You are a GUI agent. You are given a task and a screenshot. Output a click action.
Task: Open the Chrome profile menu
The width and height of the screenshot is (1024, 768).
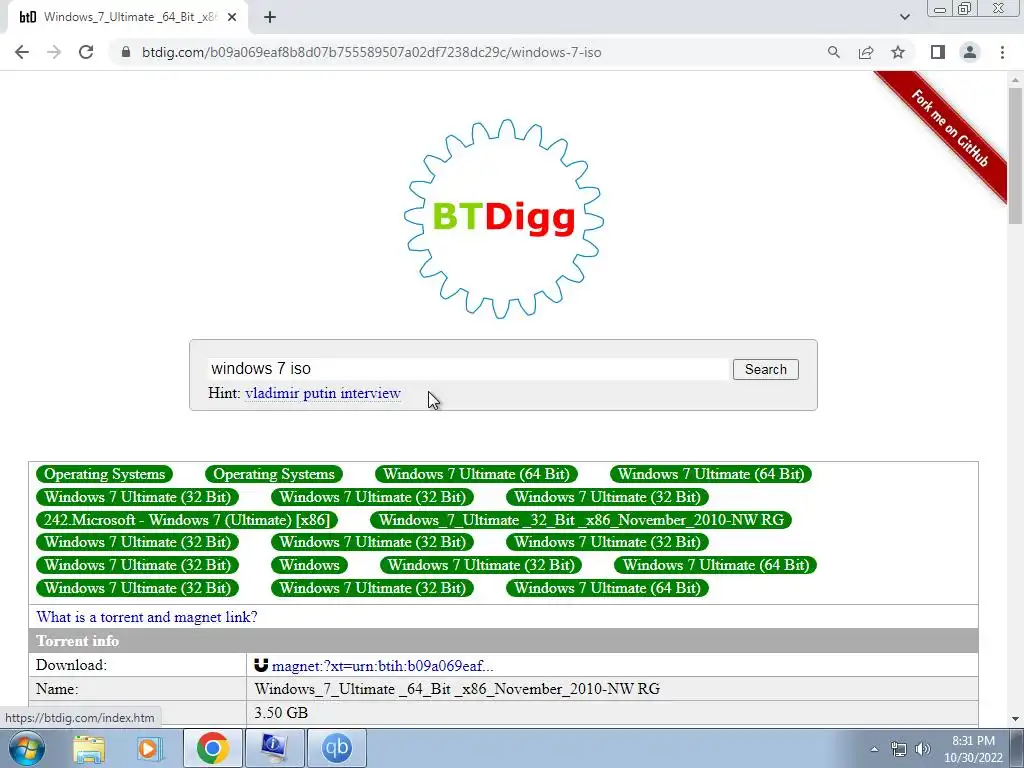[x=970, y=52]
